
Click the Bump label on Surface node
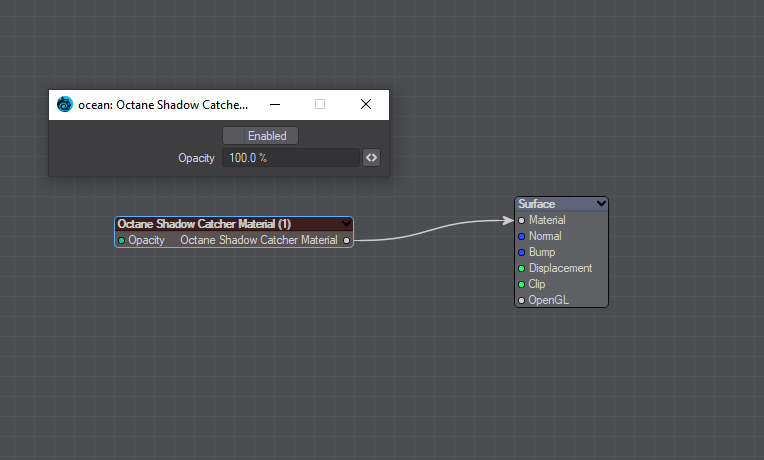[x=542, y=252]
